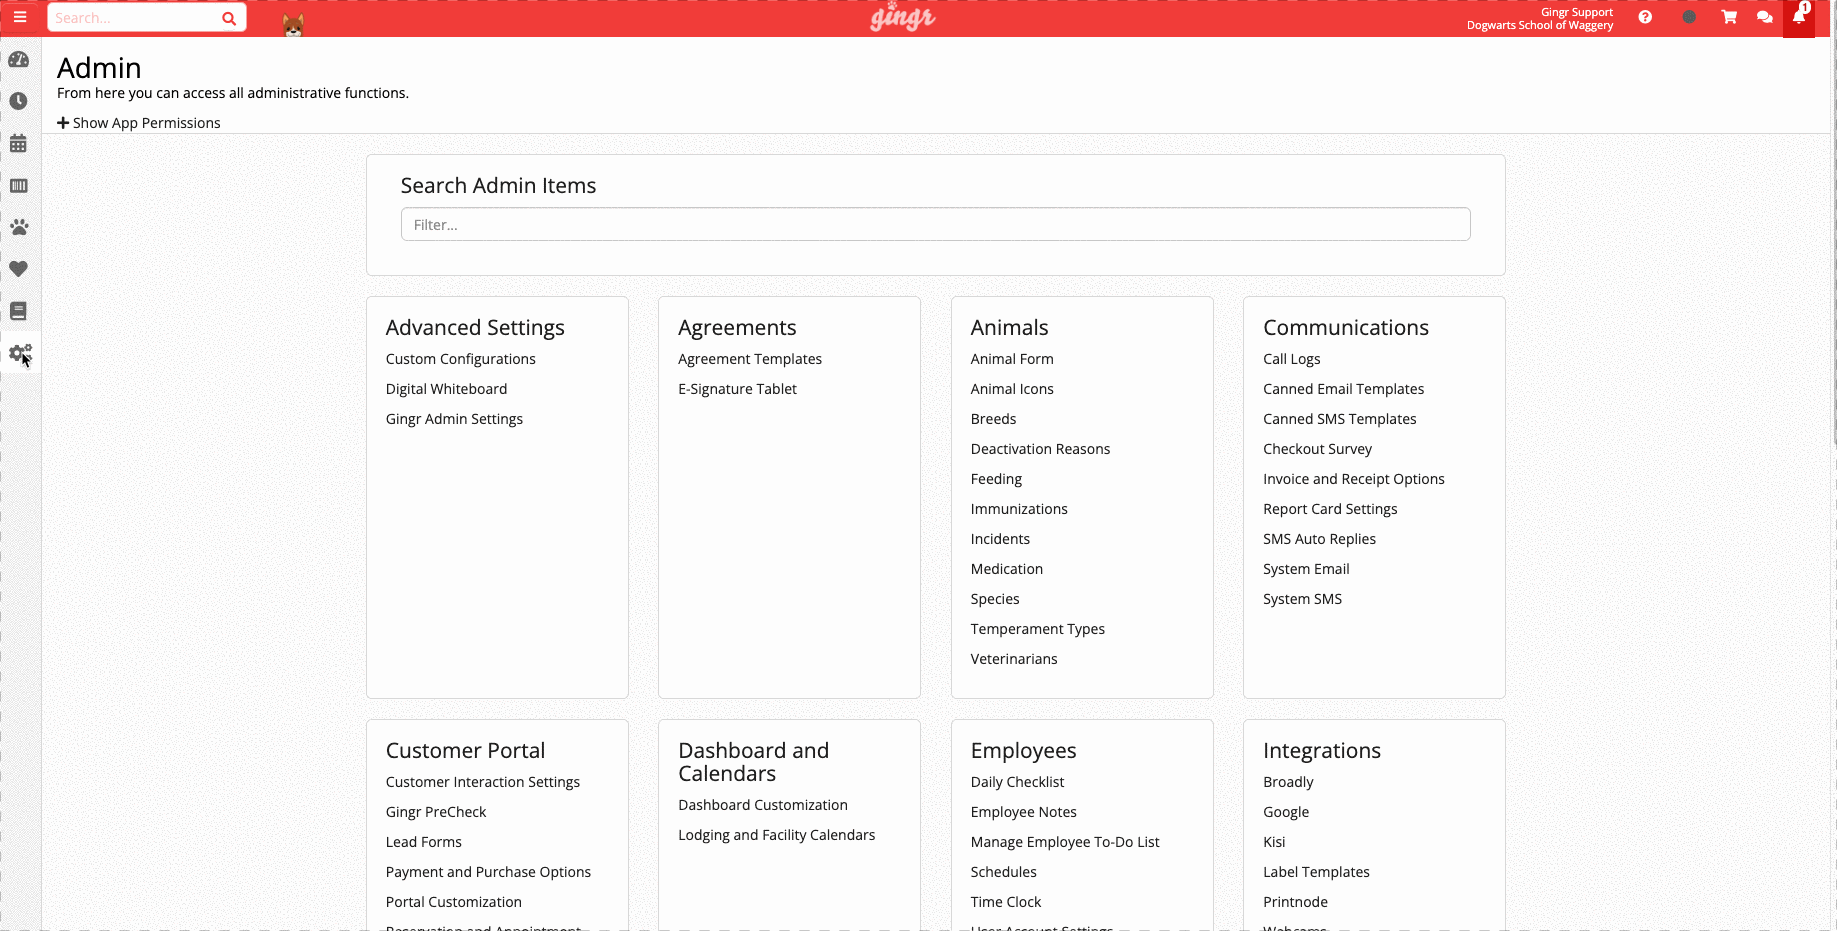1837x931 pixels.
Task: Open Custom Configurations
Action: tap(461, 359)
